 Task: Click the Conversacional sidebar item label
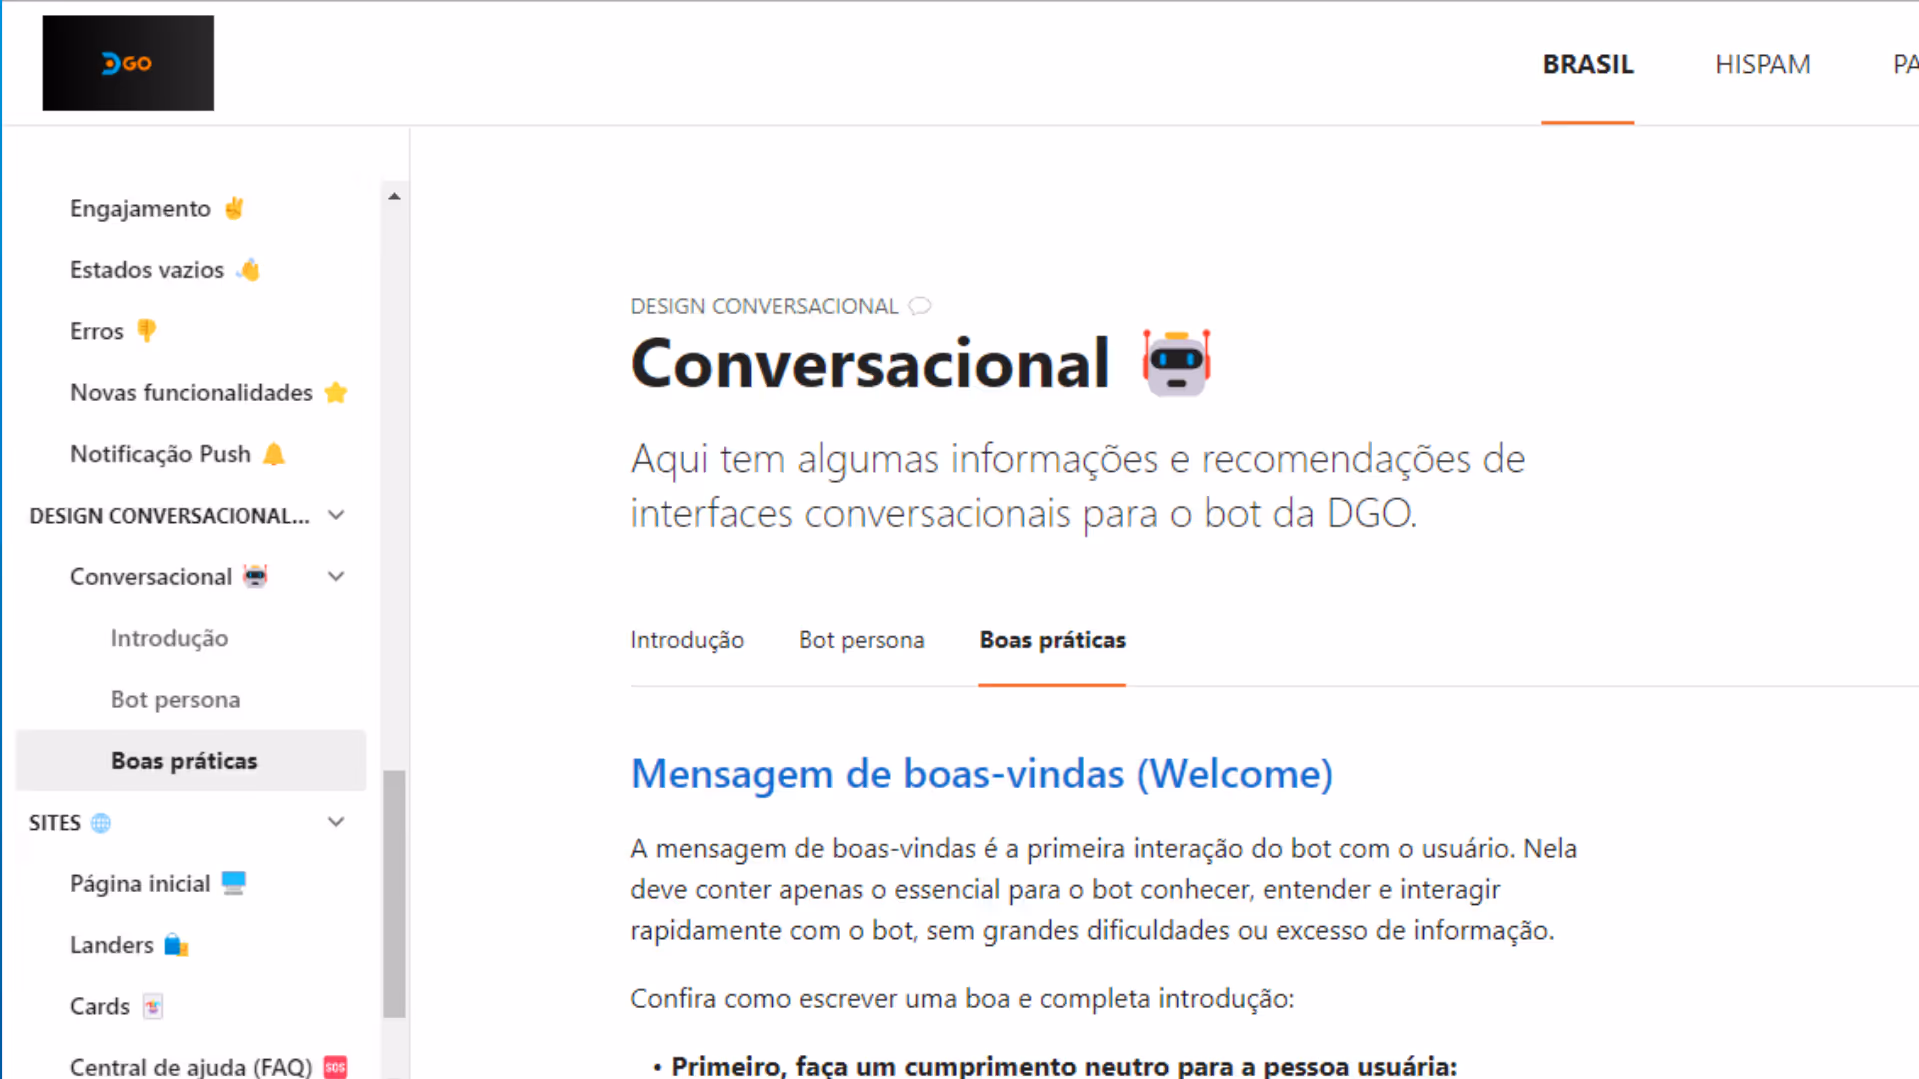click(x=151, y=577)
